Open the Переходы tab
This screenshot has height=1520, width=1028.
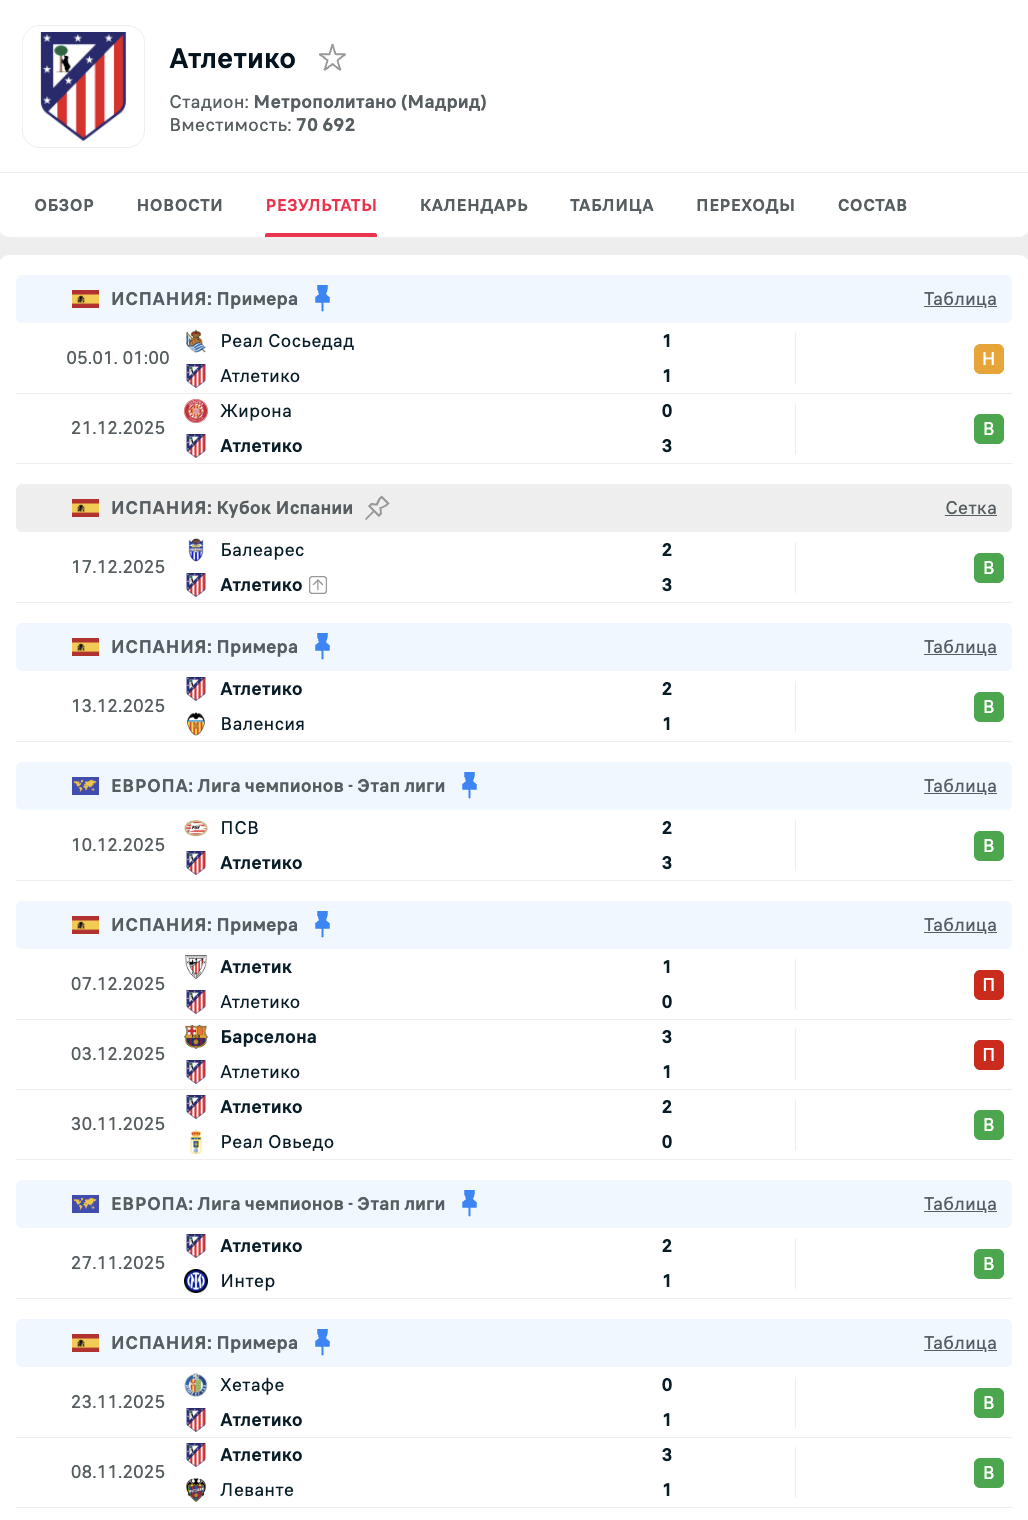point(745,205)
